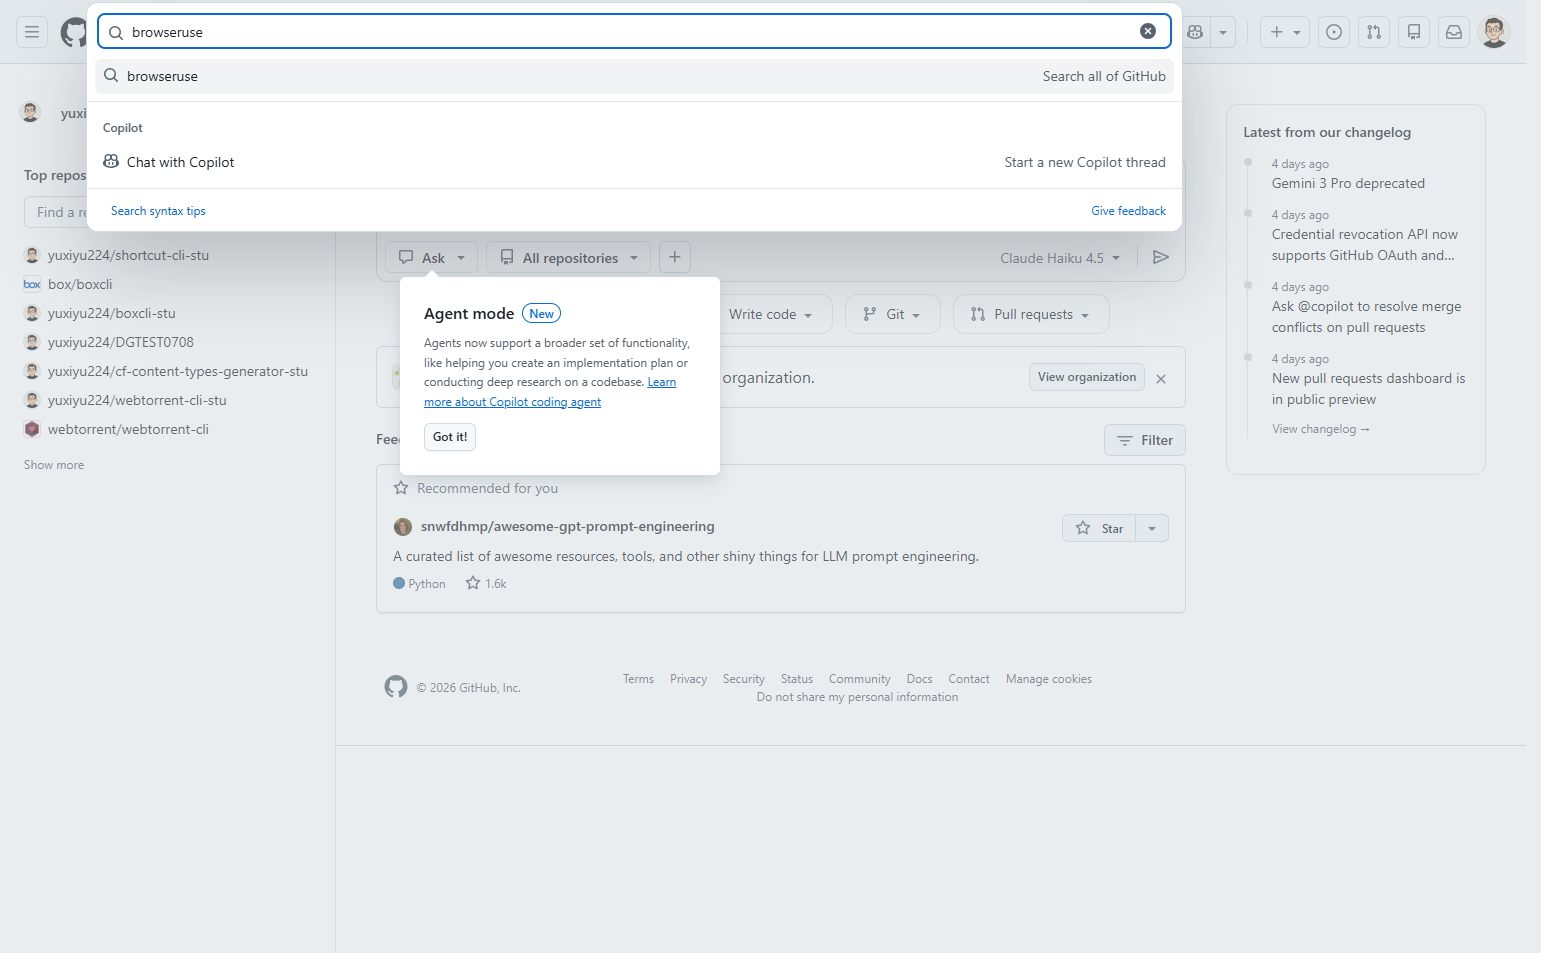Click the box/boxcli repository logo
The image size is (1541, 953).
click(x=32, y=284)
